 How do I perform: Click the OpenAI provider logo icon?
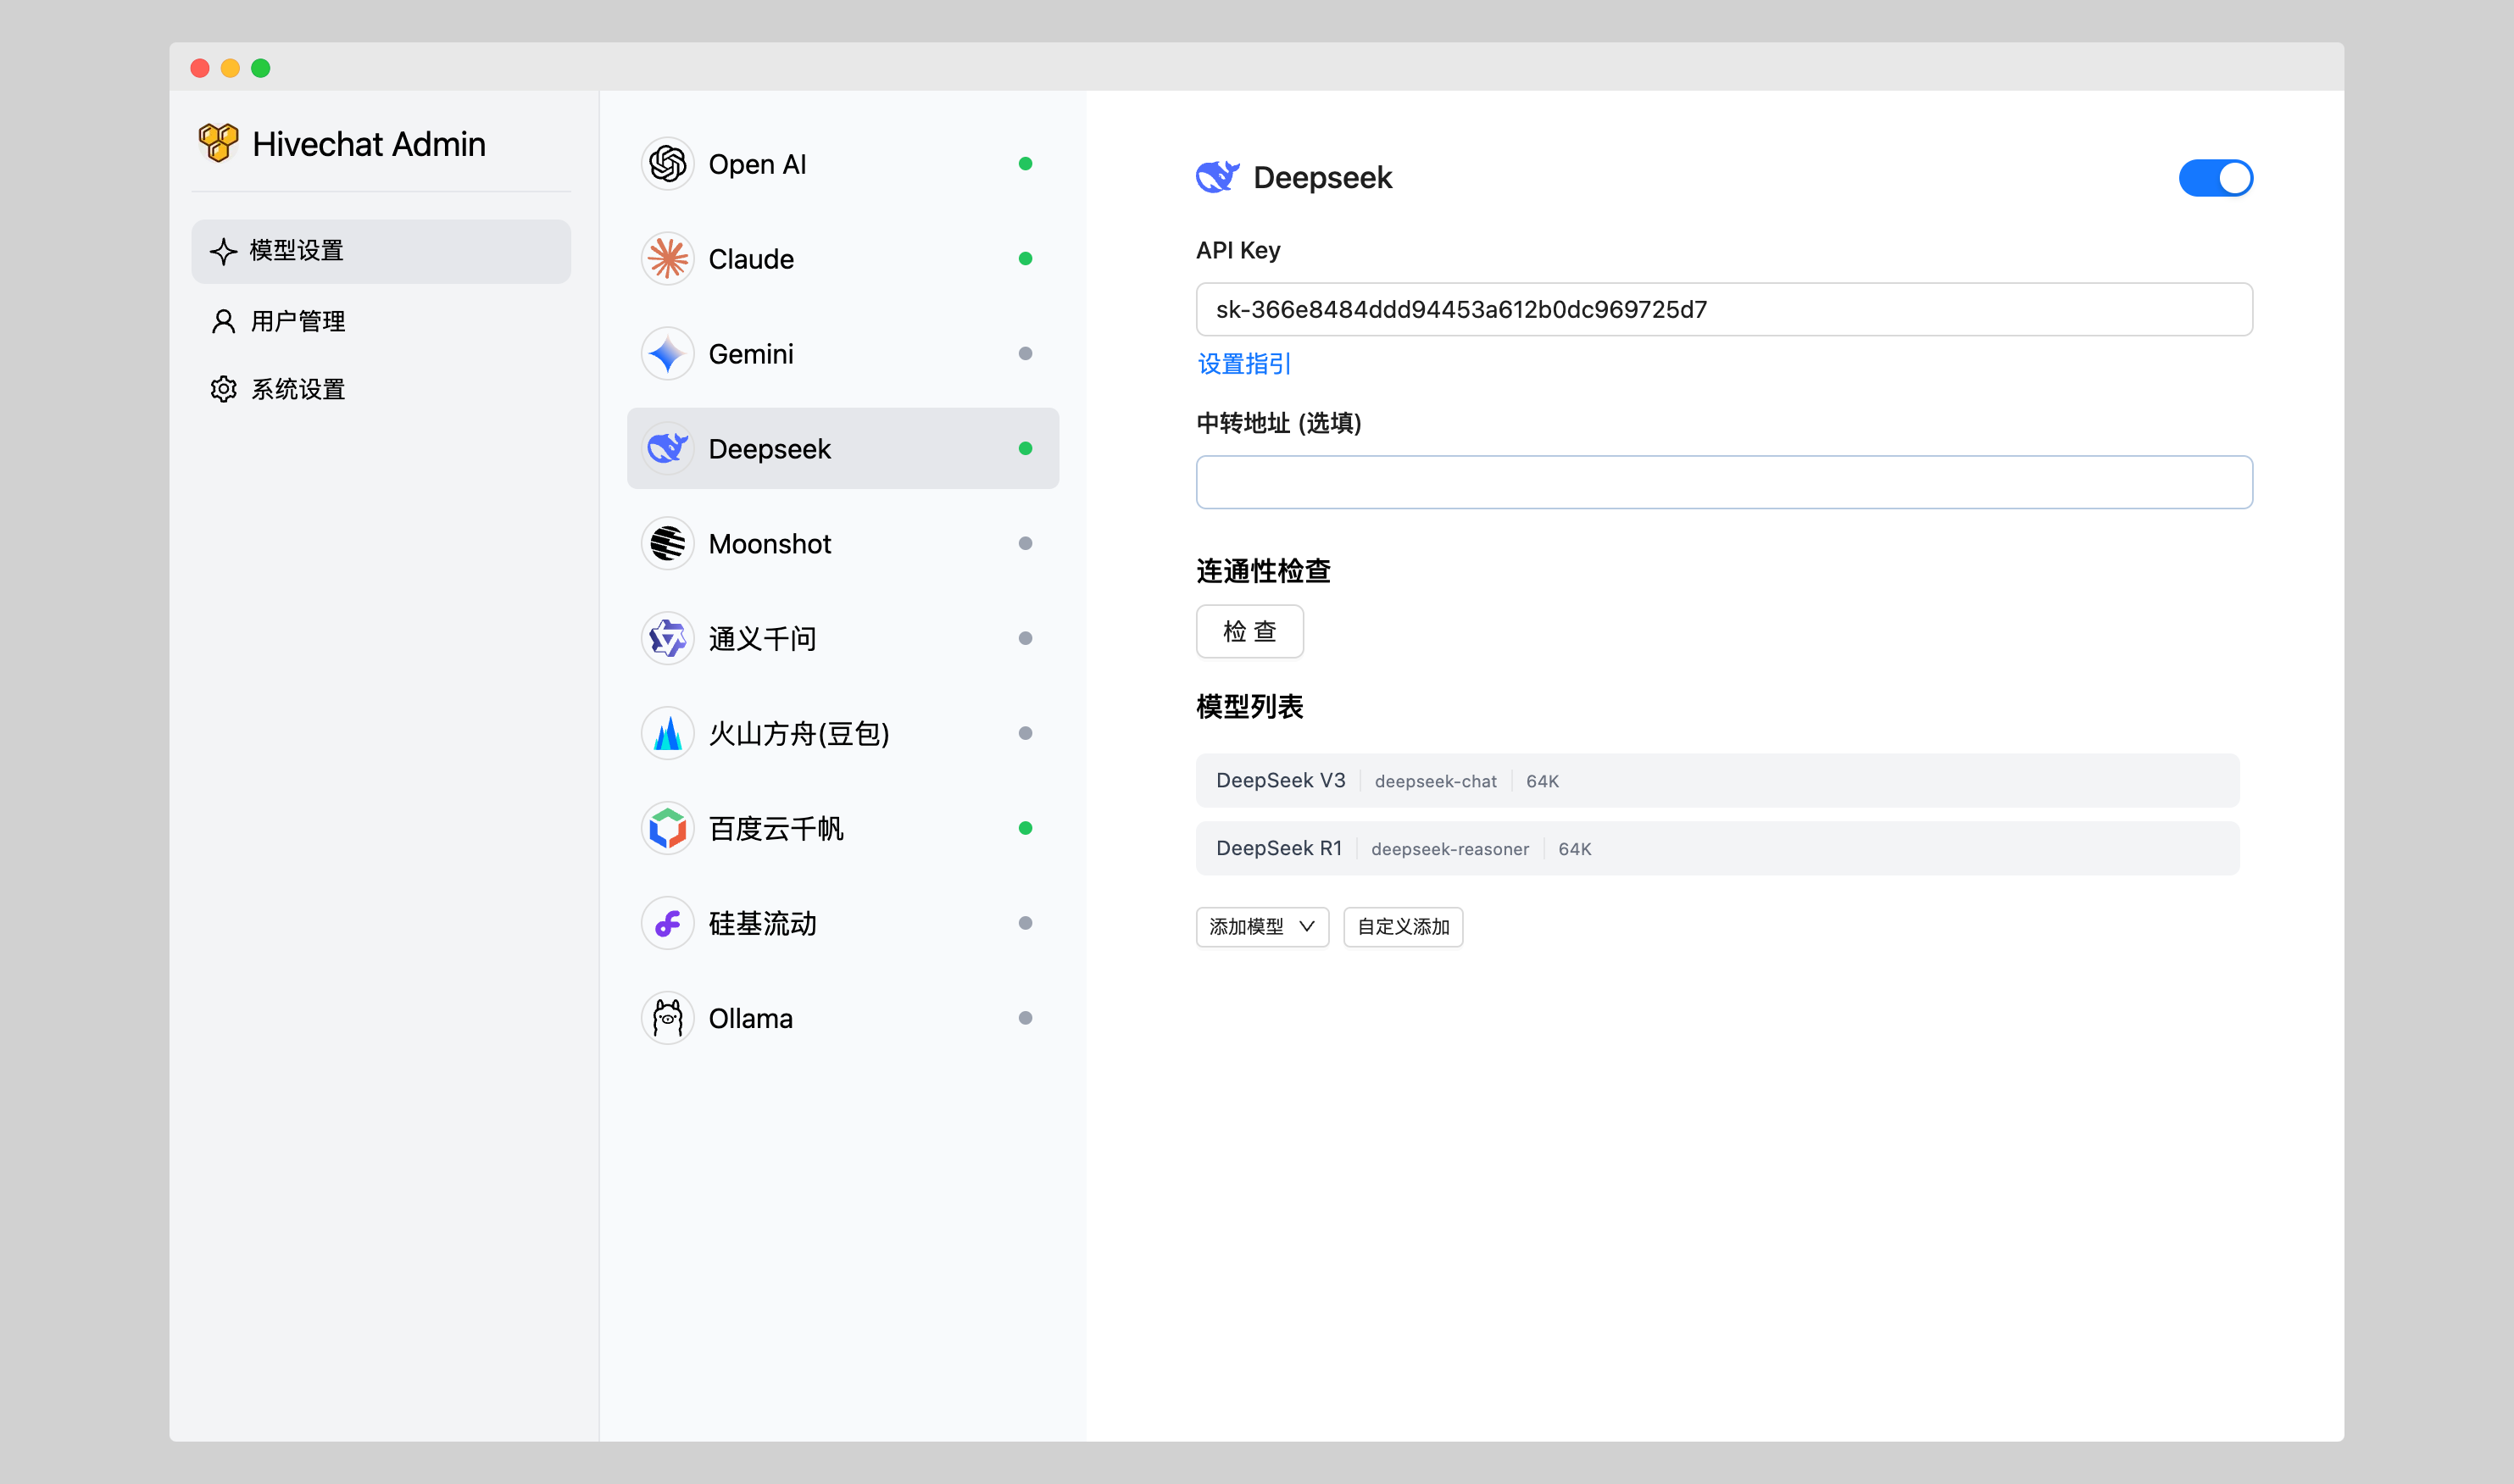[x=667, y=164]
